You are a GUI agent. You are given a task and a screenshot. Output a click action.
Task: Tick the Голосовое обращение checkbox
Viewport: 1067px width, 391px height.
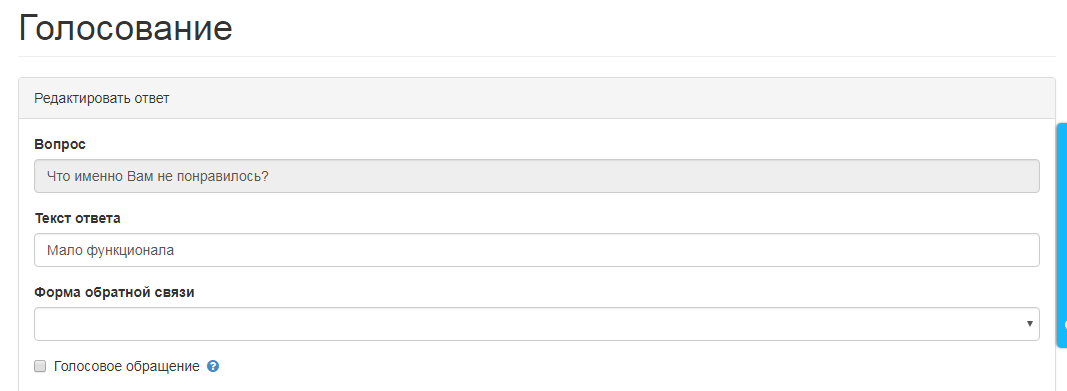point(40,367)
